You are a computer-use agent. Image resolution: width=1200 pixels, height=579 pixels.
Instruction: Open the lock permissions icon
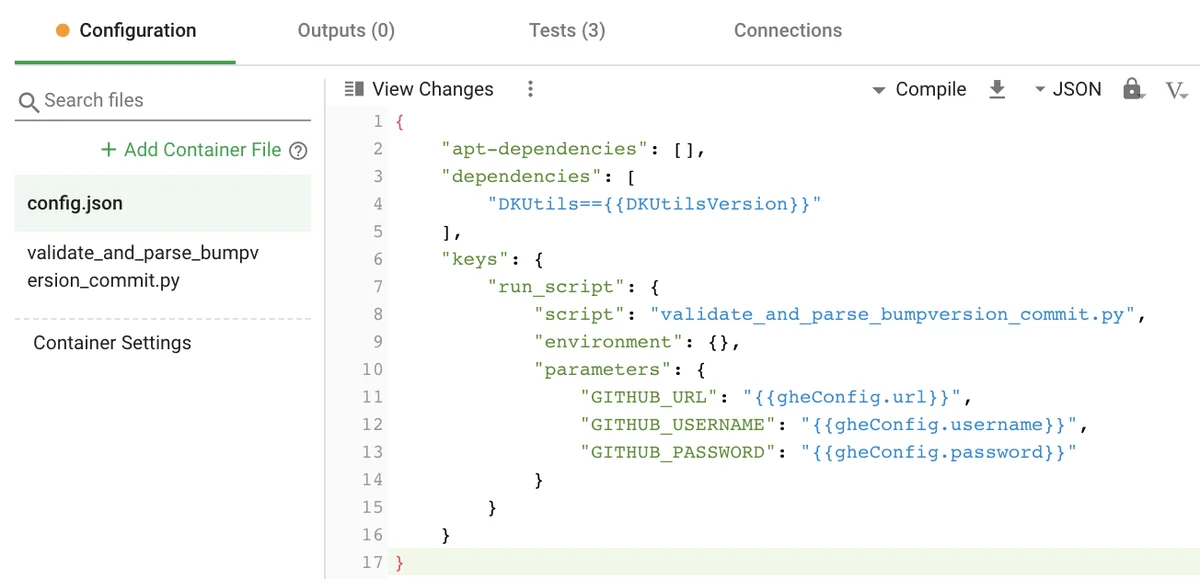point(1133,89)
